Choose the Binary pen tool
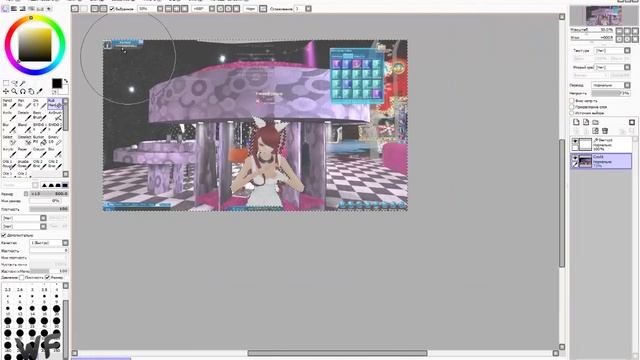This screenshot has height=360, width=640. [x=55, y=140]
